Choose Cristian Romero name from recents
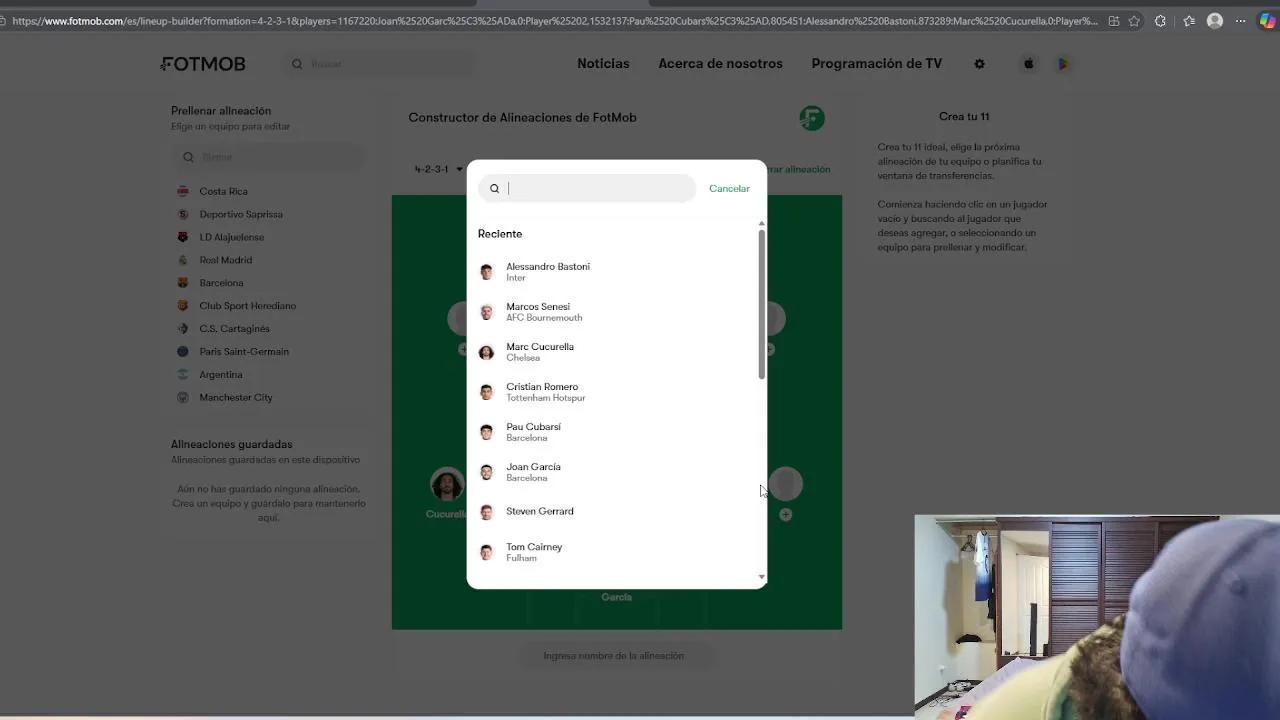1280x720 pixels. [x=542, y=387]
